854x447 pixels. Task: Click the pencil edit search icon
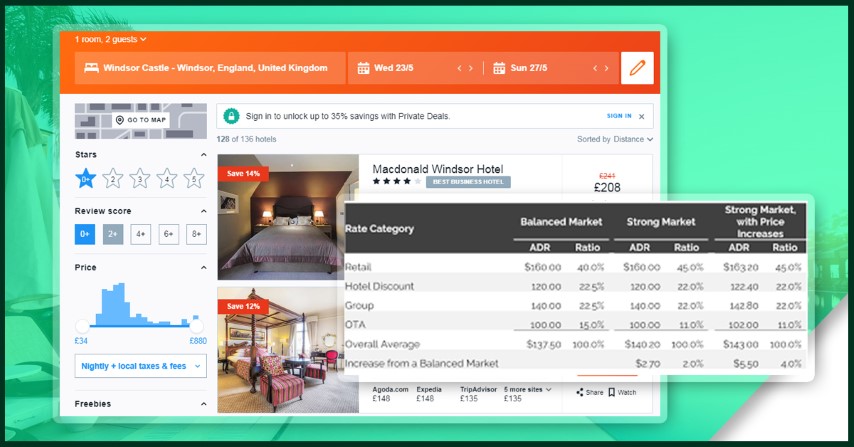[x=637, y=68]
